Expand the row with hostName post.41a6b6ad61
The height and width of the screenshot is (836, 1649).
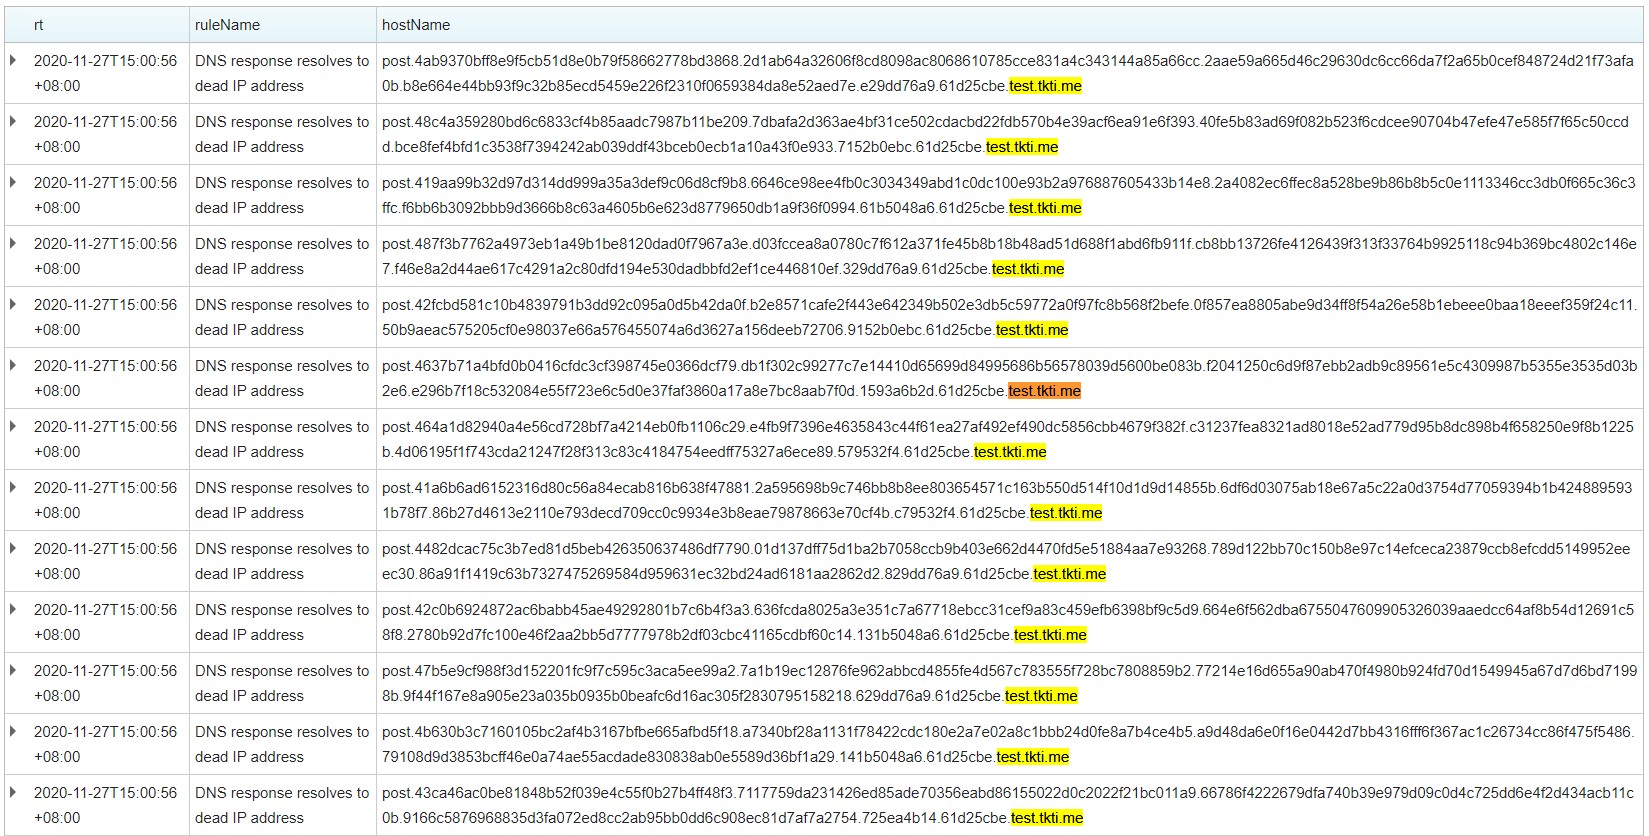click(x=13, y=488)
